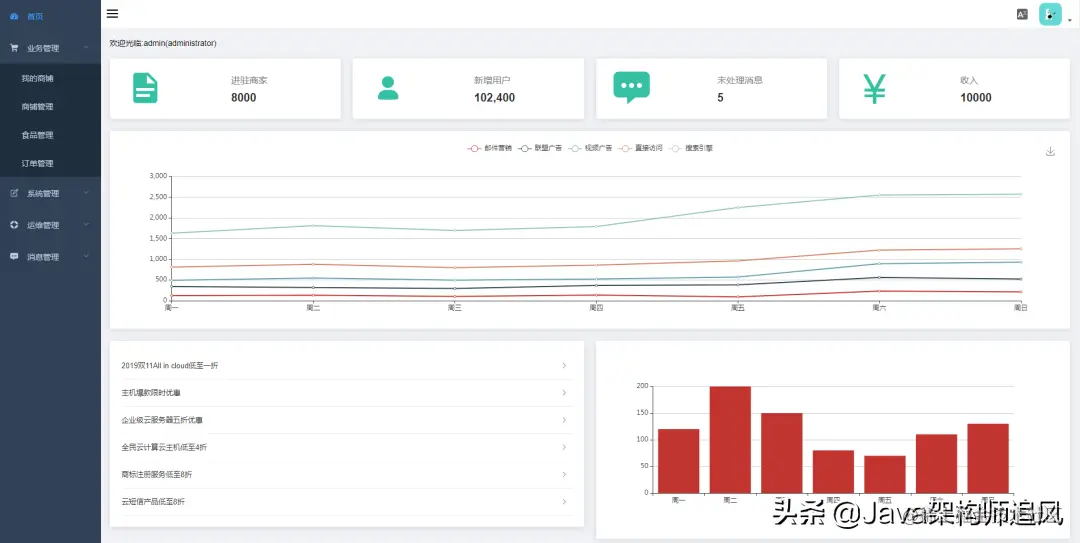Expand the 运维管理 menu chevron

(x=86, y=225)
